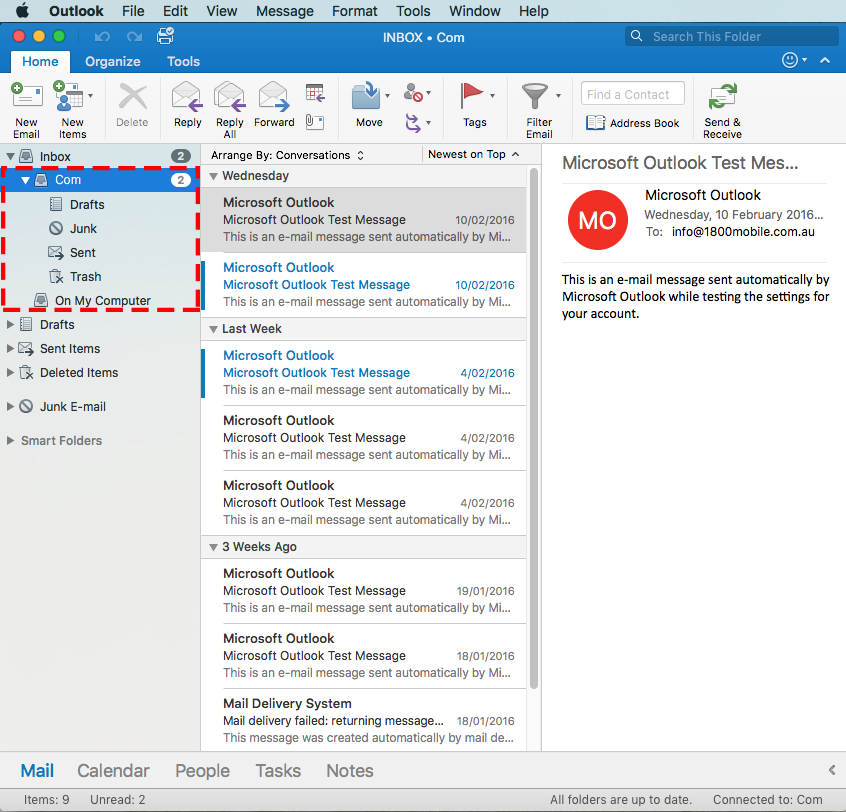846x812 pixels.
Task: Open the Apple menu
Action: [23, 11]
